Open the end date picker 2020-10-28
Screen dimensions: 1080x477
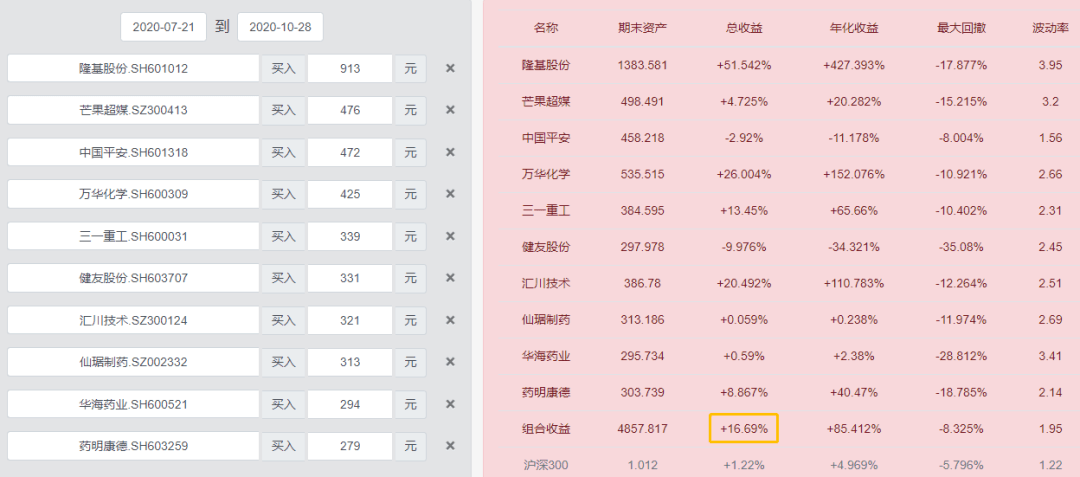[280, 27]
